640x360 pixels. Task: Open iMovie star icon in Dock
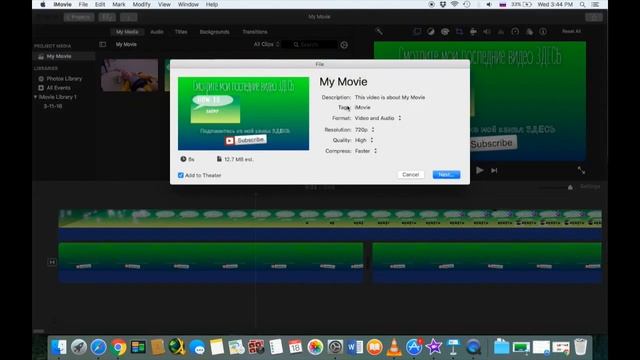coord(433,347)
